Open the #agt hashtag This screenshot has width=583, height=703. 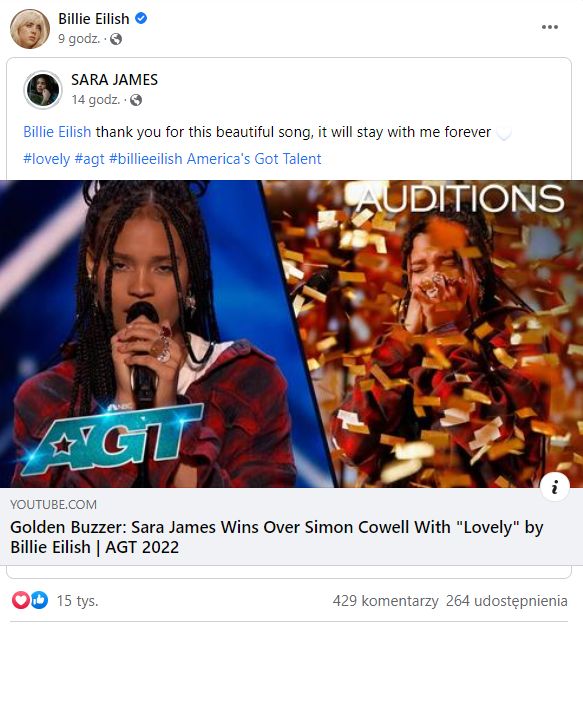coord(89,159)
